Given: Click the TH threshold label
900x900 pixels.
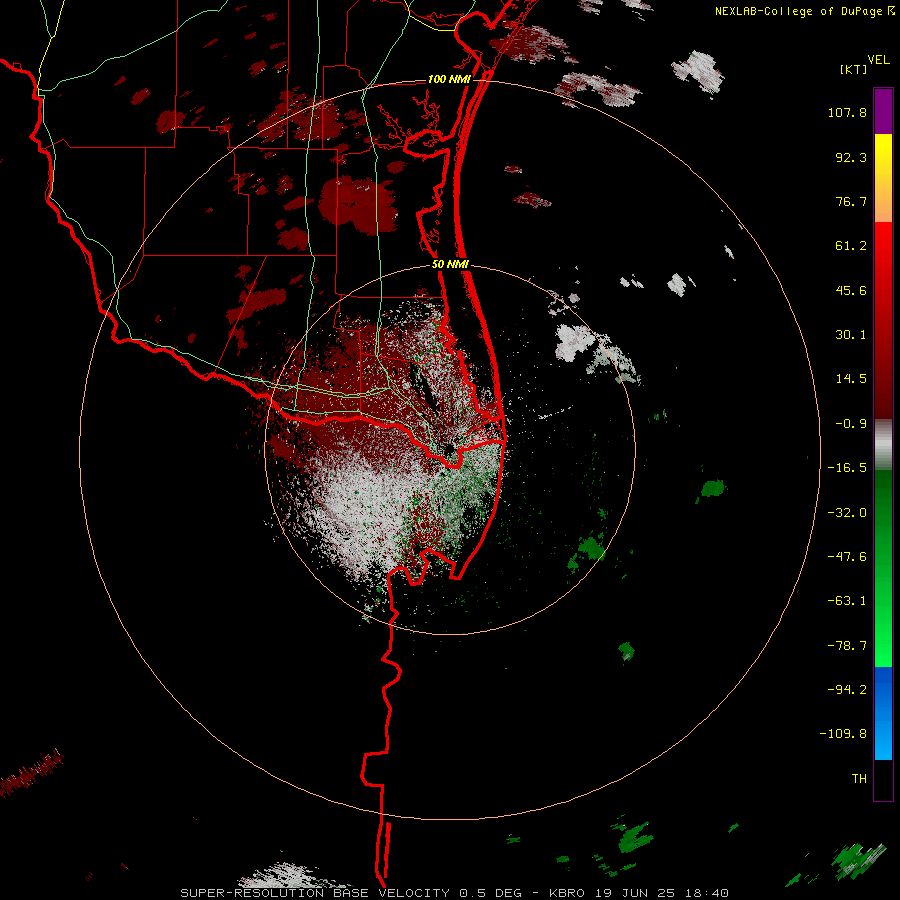Looking at the screenshot, I should [x=859, y=779].
